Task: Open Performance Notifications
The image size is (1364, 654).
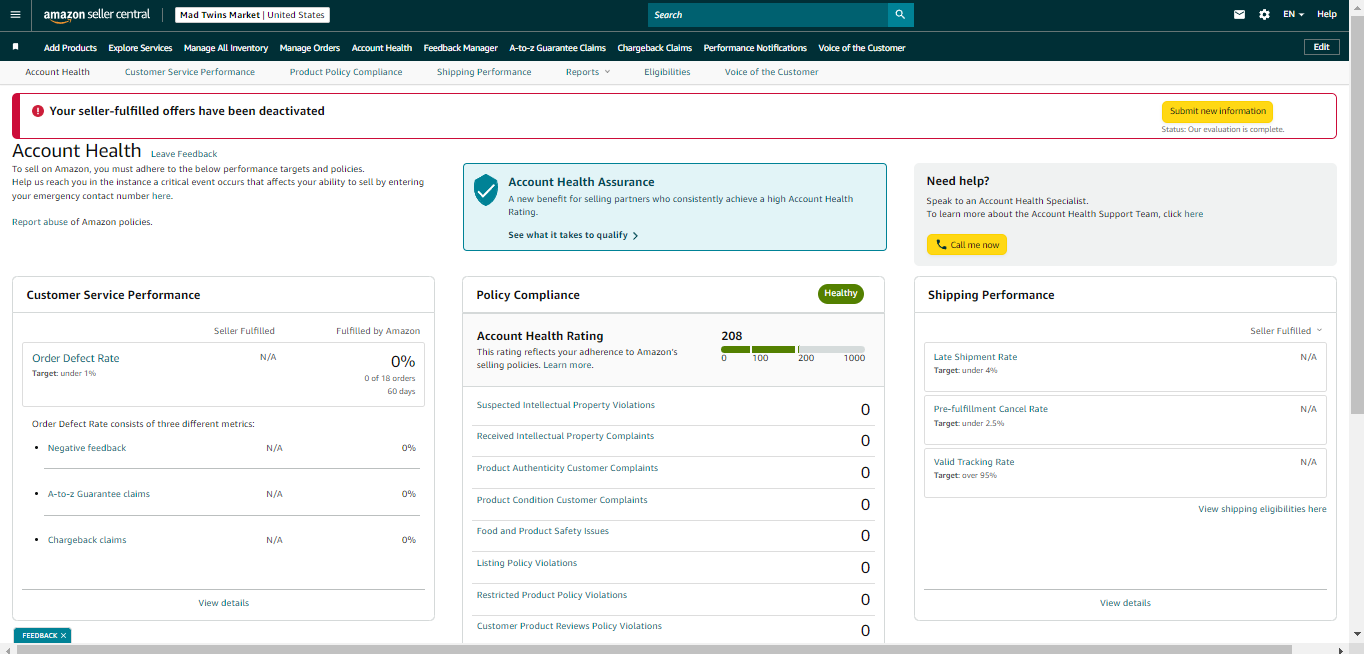Action: (x=755, y=48)
